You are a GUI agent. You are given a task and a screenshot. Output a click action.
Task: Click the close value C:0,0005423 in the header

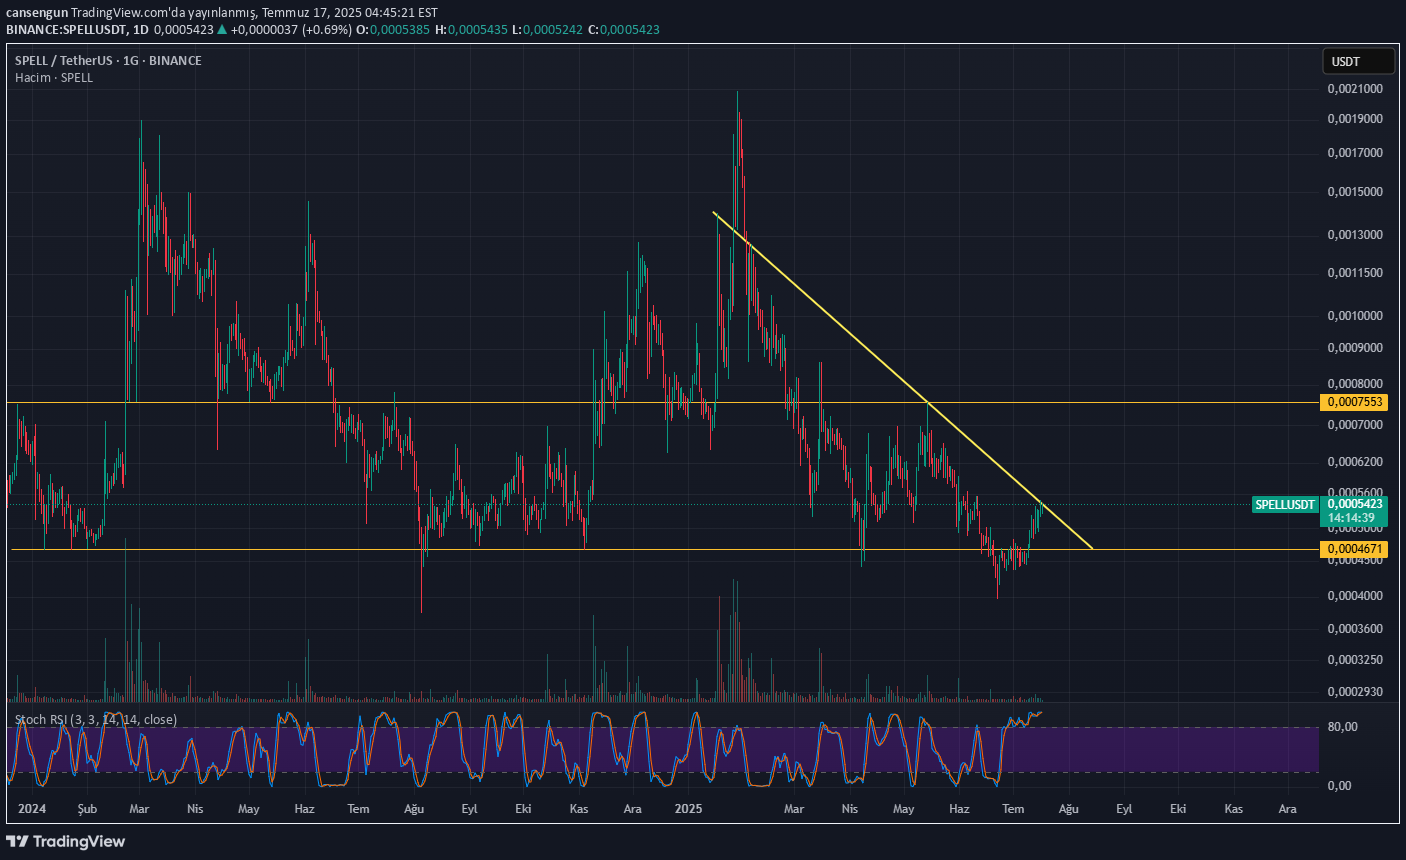[x=624, y=30]
